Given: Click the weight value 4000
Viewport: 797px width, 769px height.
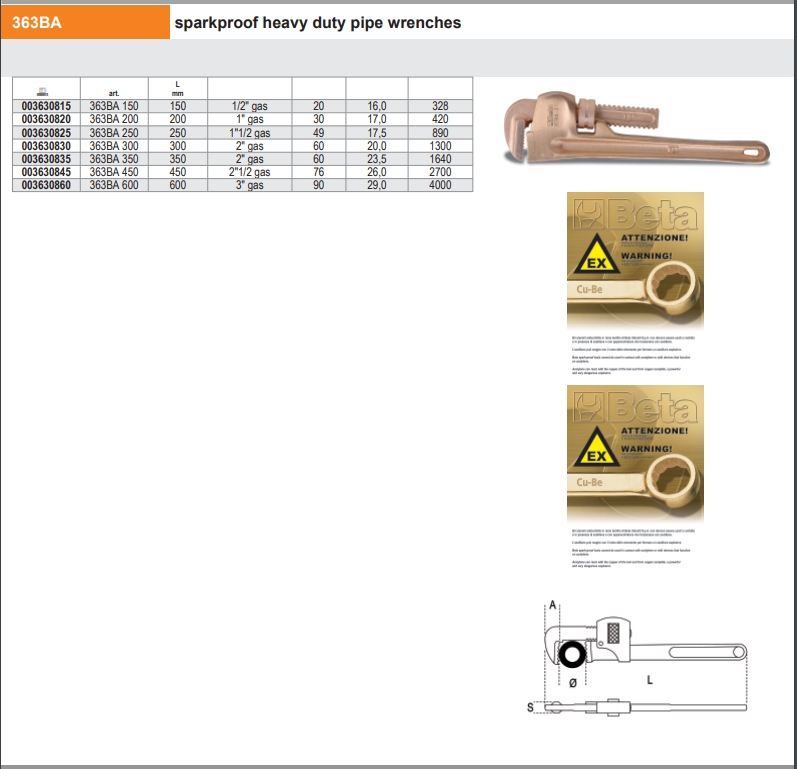Looking at the screenshot, I should pyautogui.click(x=440, y=185).
